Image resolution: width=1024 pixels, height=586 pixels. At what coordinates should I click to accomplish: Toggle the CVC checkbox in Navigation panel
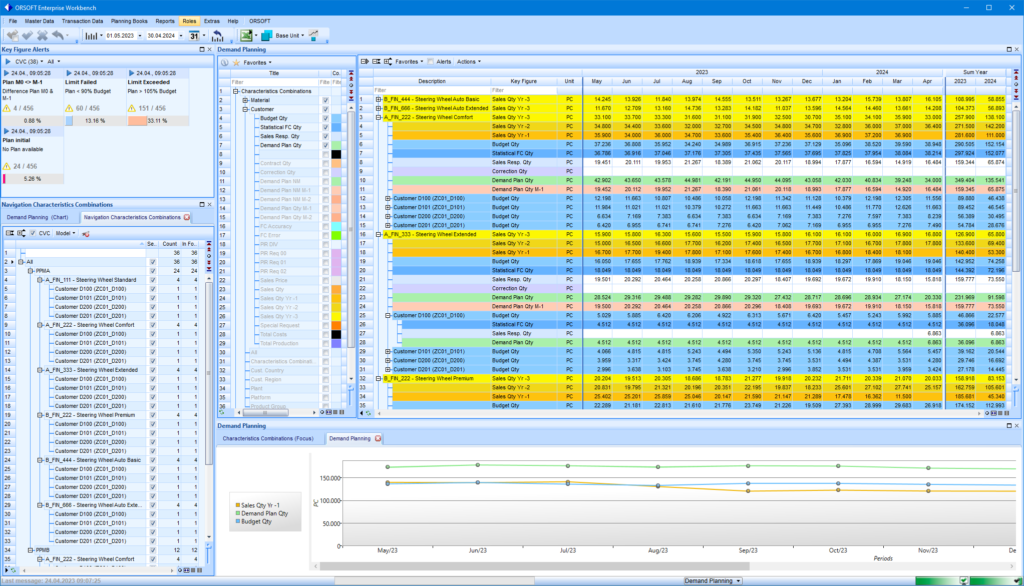[33, 233]
